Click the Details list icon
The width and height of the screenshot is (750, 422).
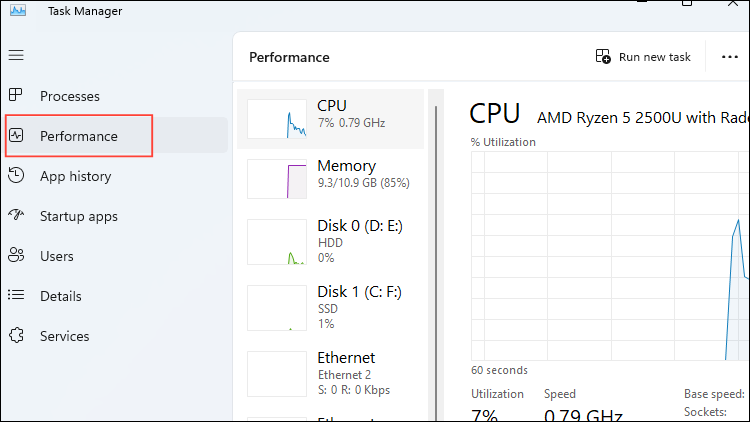[15, 296]
